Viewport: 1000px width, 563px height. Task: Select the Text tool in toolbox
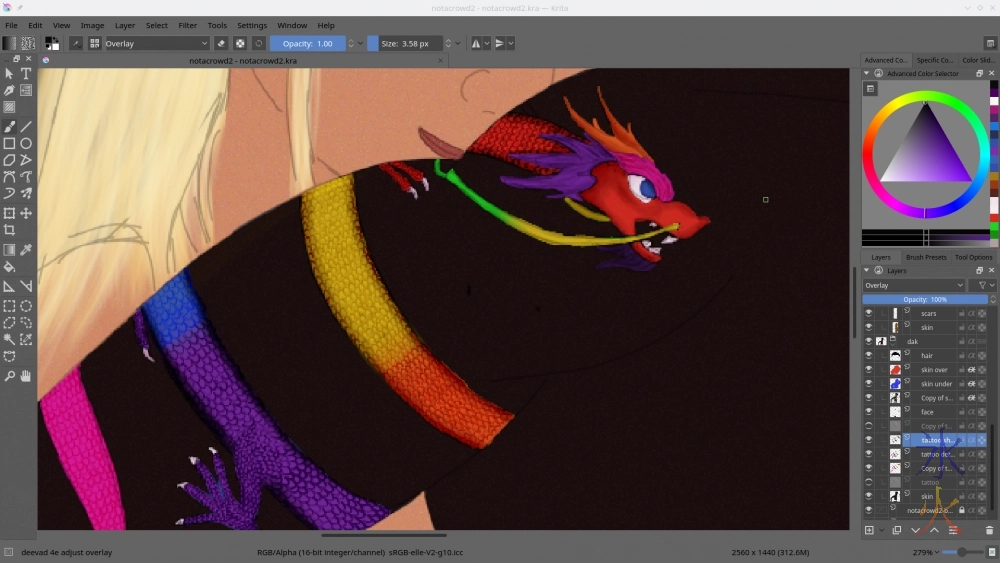click(26, 73)
